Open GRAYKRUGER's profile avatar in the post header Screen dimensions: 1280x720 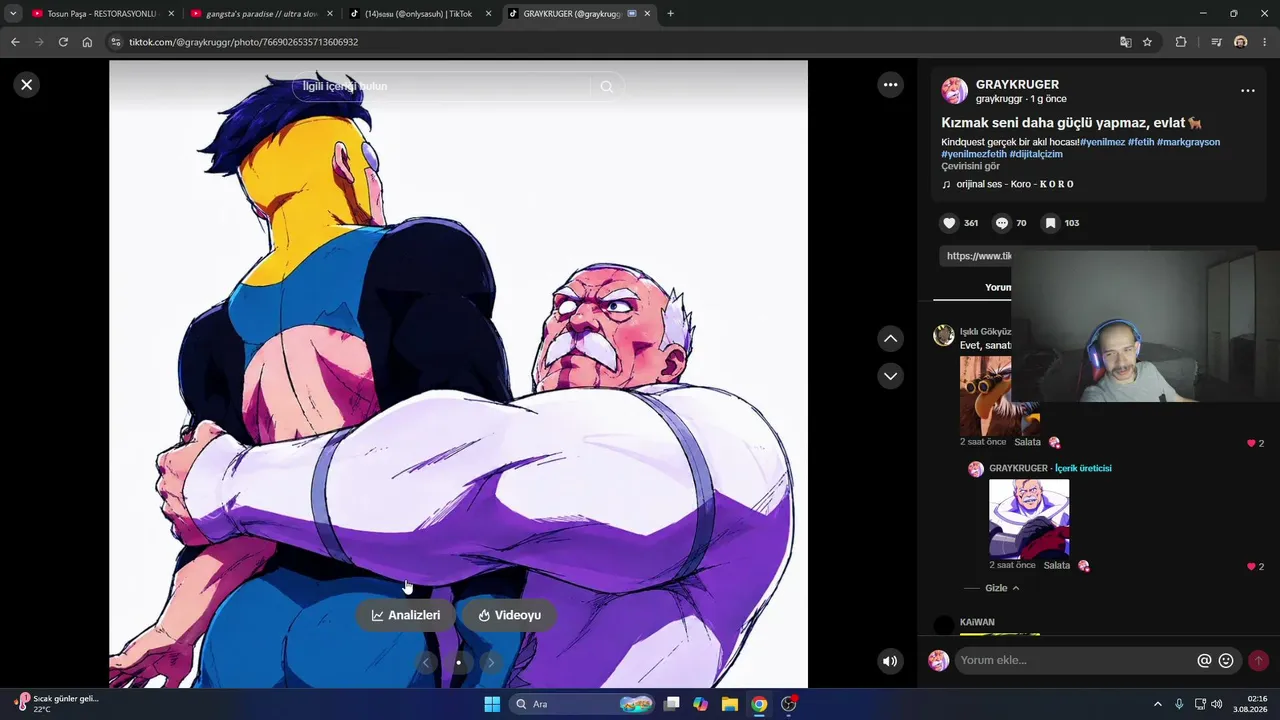[955, 91]
